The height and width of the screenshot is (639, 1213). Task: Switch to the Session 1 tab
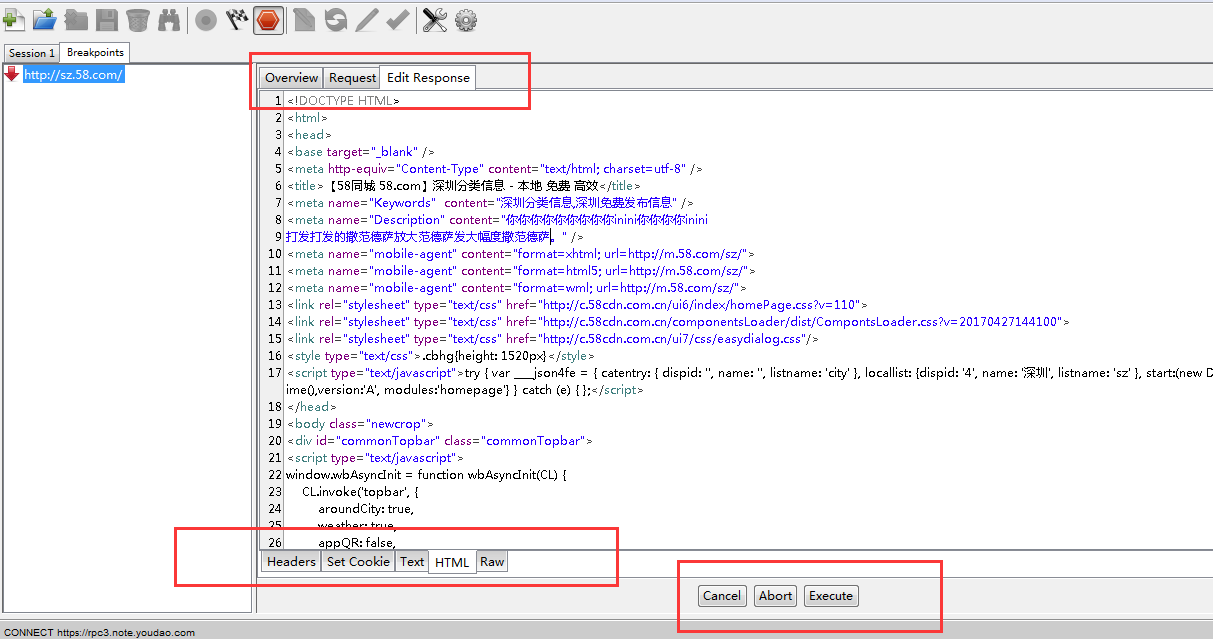(31, 53)
